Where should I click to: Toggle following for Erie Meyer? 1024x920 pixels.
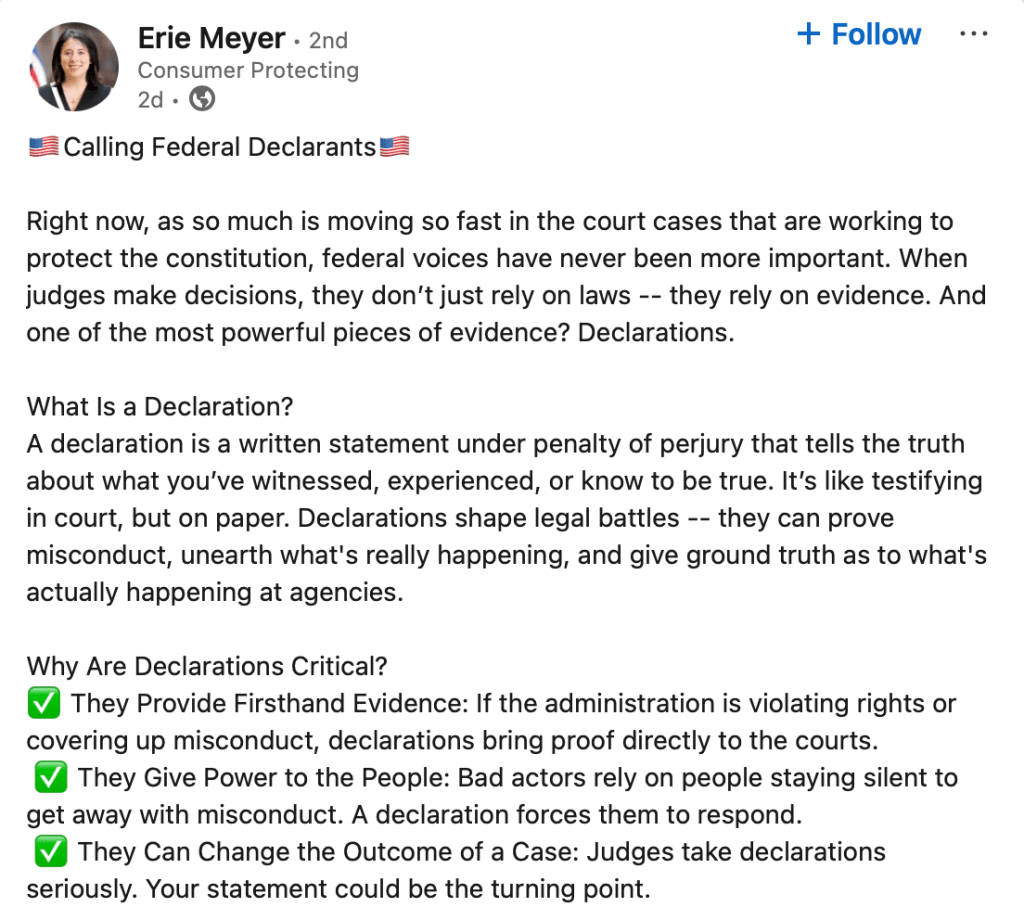click(x=858, y=33)
